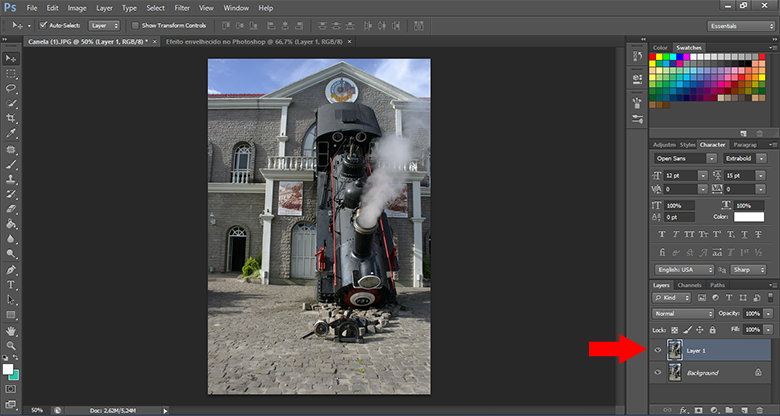This screenshot has width=780, height=416.
Task: Hide Layer 1 using its eye icon
Action: pos(657,351)
